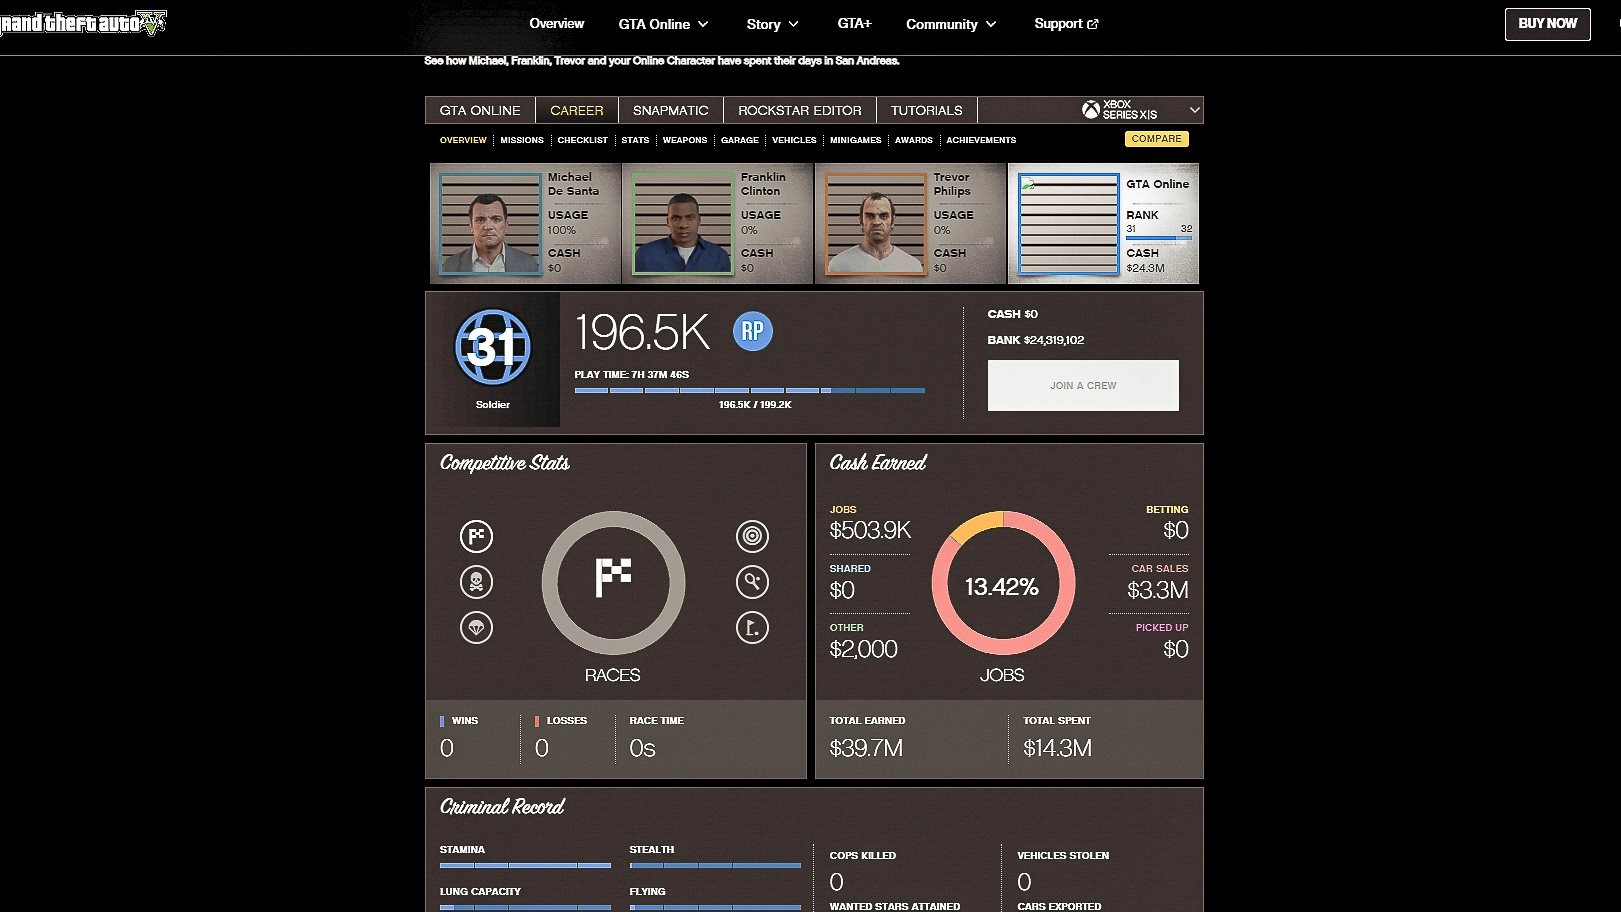Select the Michael De Santa character card
1621x912 pixels.
click(525, 224)
